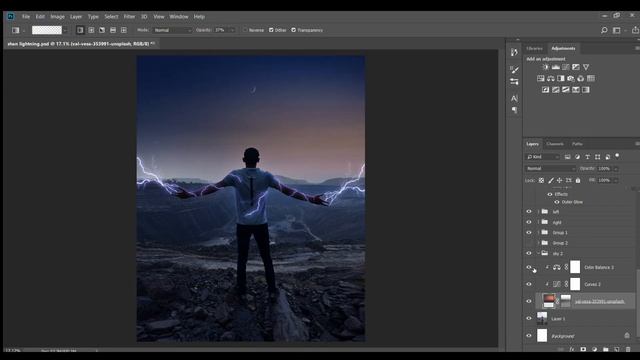
Task: Open the Filter menu
Action: (129, 17)
